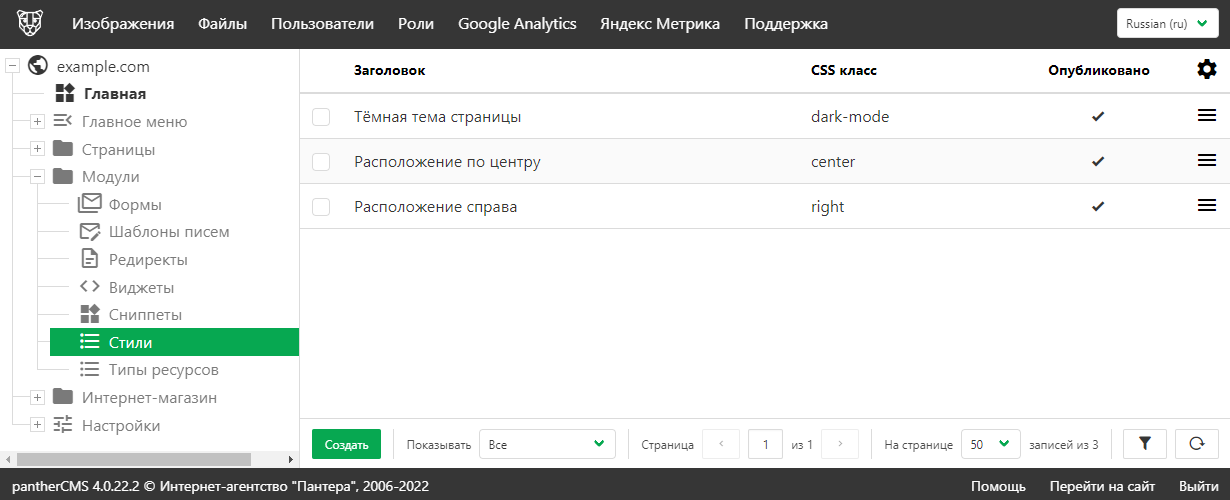Click the filter funnel icon

(1145, 444)
